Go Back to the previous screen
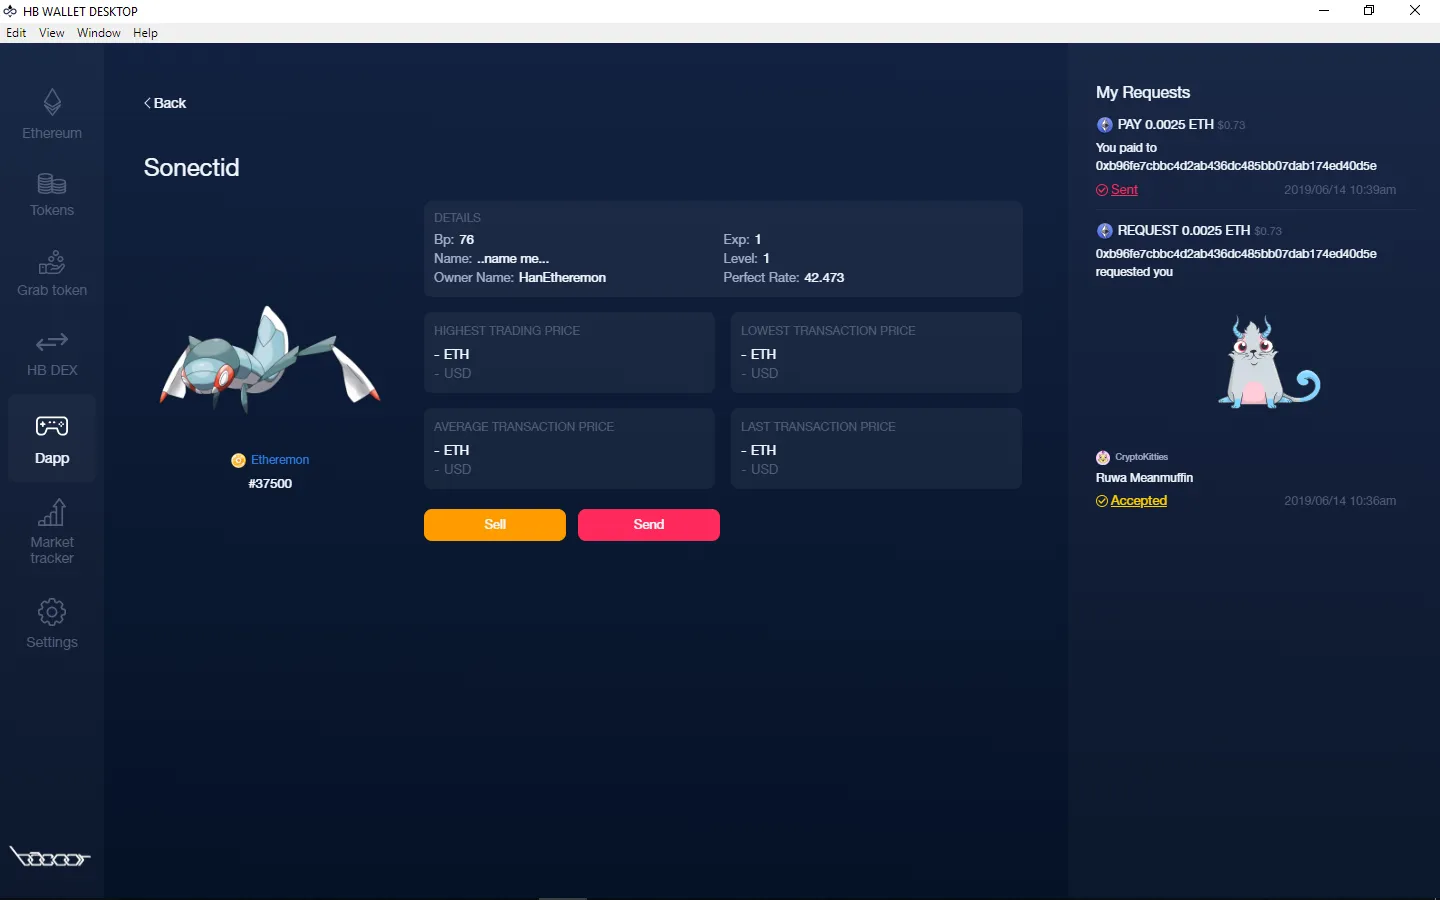Screen dimensions: 1440x900 click(164, 103)
